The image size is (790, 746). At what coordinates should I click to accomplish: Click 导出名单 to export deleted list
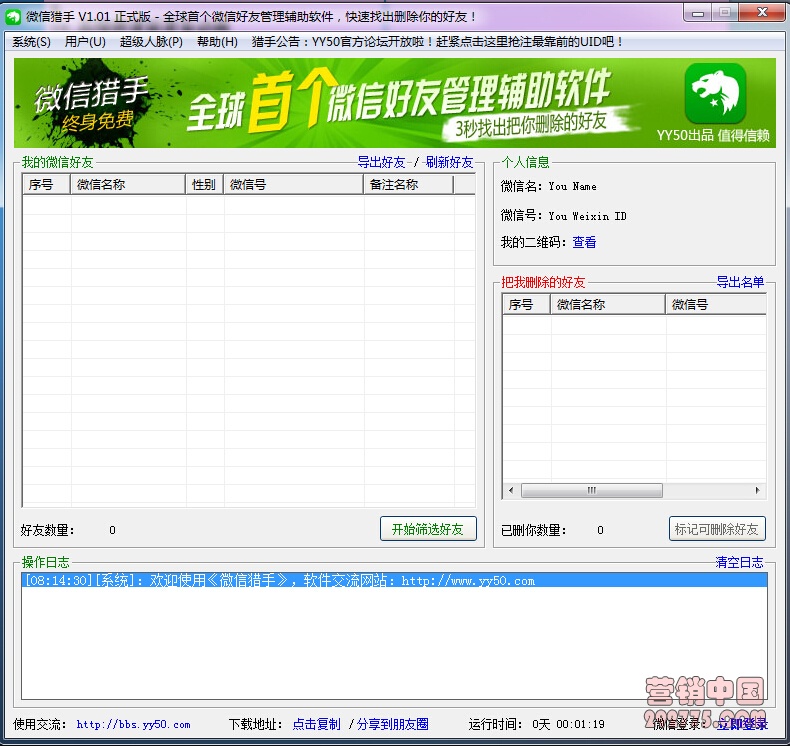point(739,283)
